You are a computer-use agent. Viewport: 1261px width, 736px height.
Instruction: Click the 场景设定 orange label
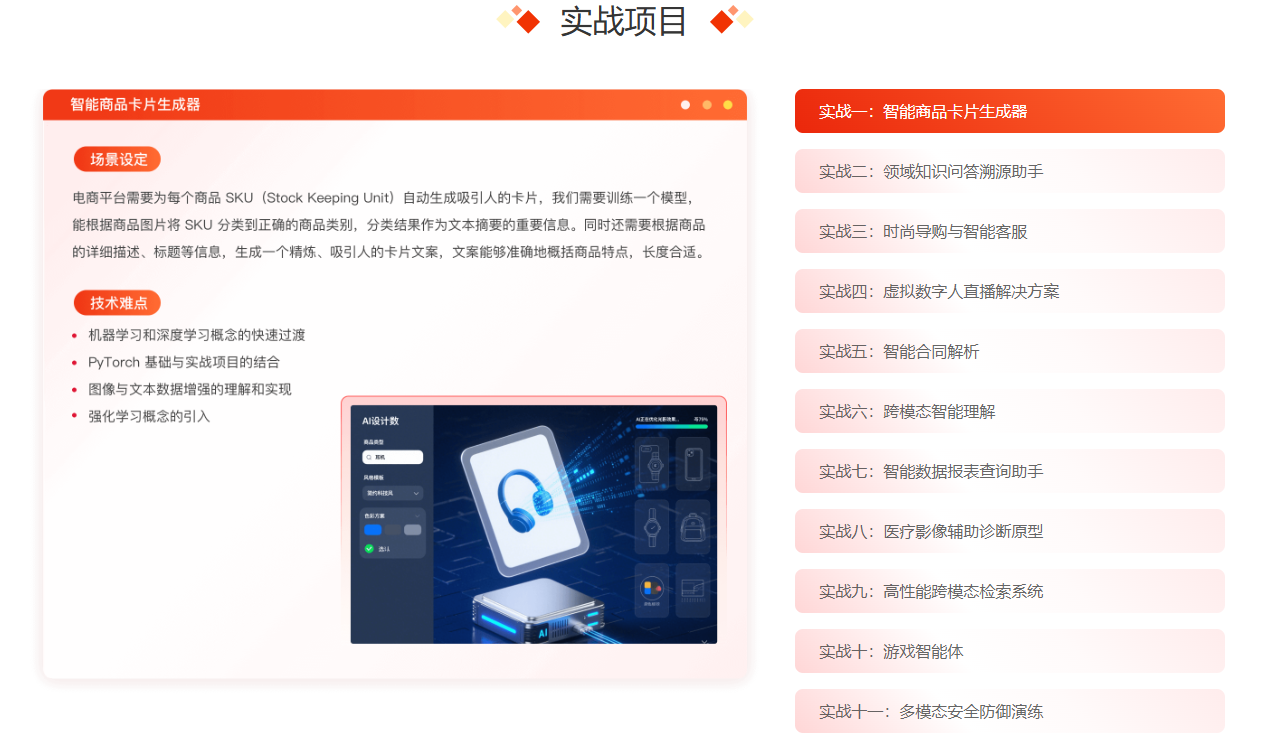pos(117,159)
